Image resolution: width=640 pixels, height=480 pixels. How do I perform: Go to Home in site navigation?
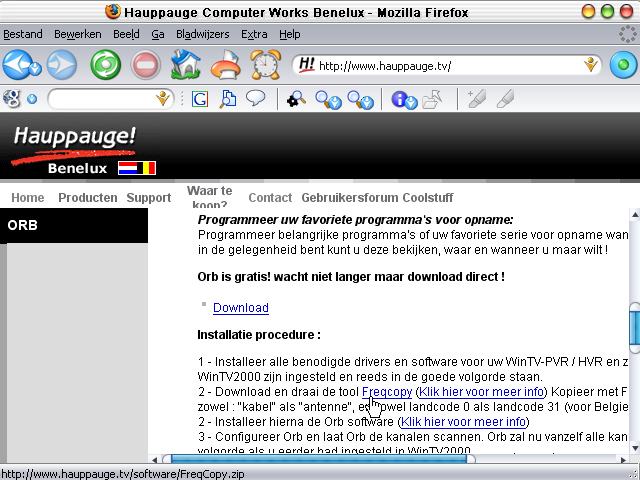click(28, 198)
